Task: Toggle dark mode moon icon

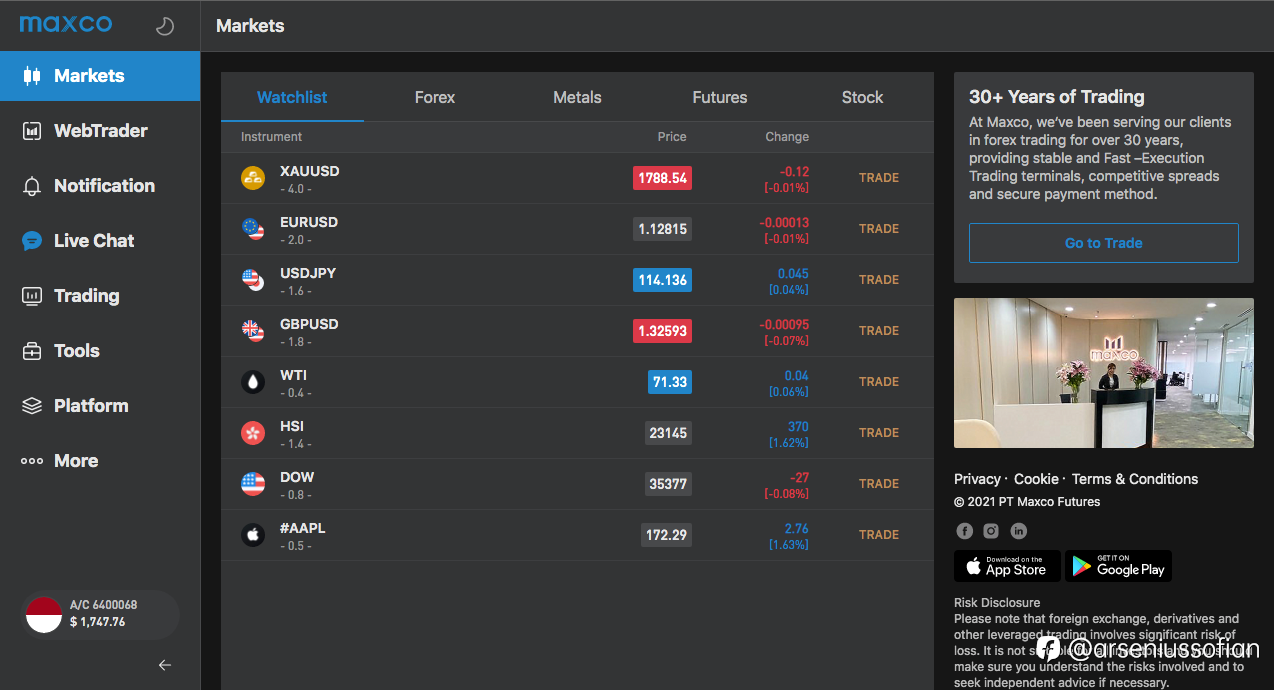Action: (165, 27)
